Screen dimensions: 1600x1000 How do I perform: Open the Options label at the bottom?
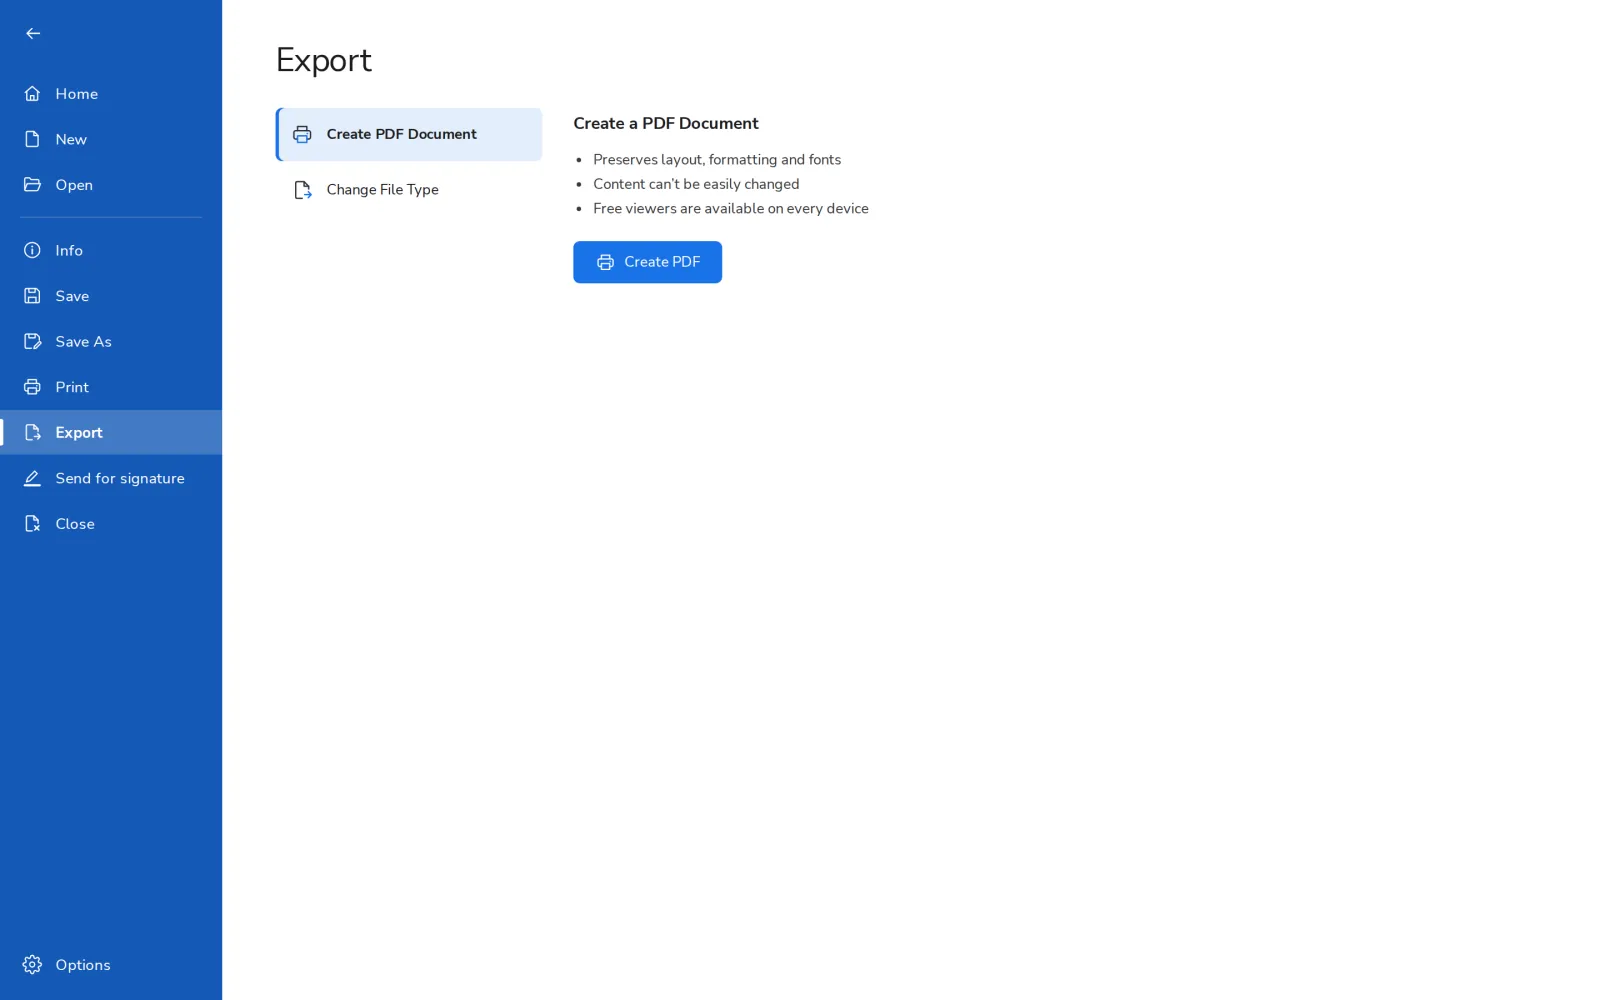tap(83, 965)
